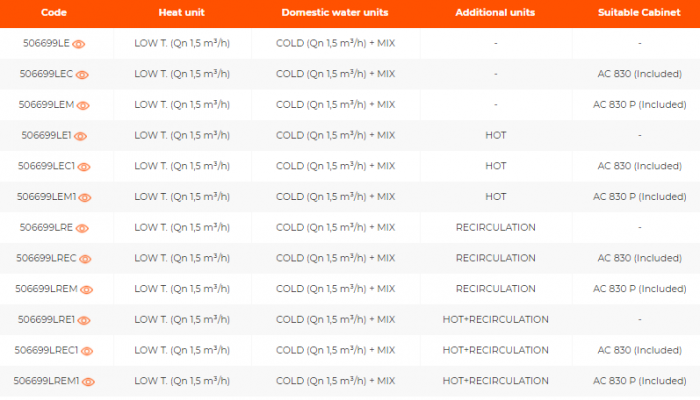Viewport: 700px width, 400px height.
Task: Click HOT+RECIRCULATION cell in 506699LRE1 row
Action: click(x=495, y=320)
